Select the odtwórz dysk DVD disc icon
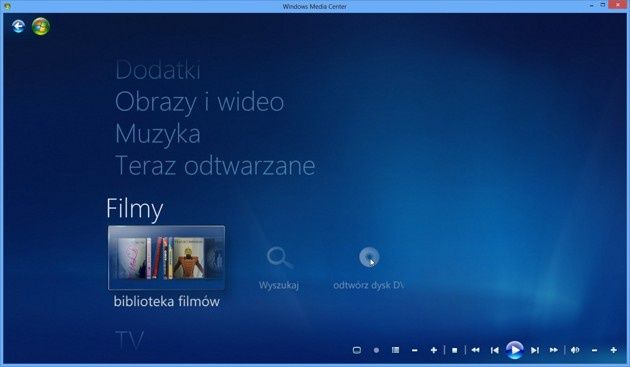 click(369, 257)
